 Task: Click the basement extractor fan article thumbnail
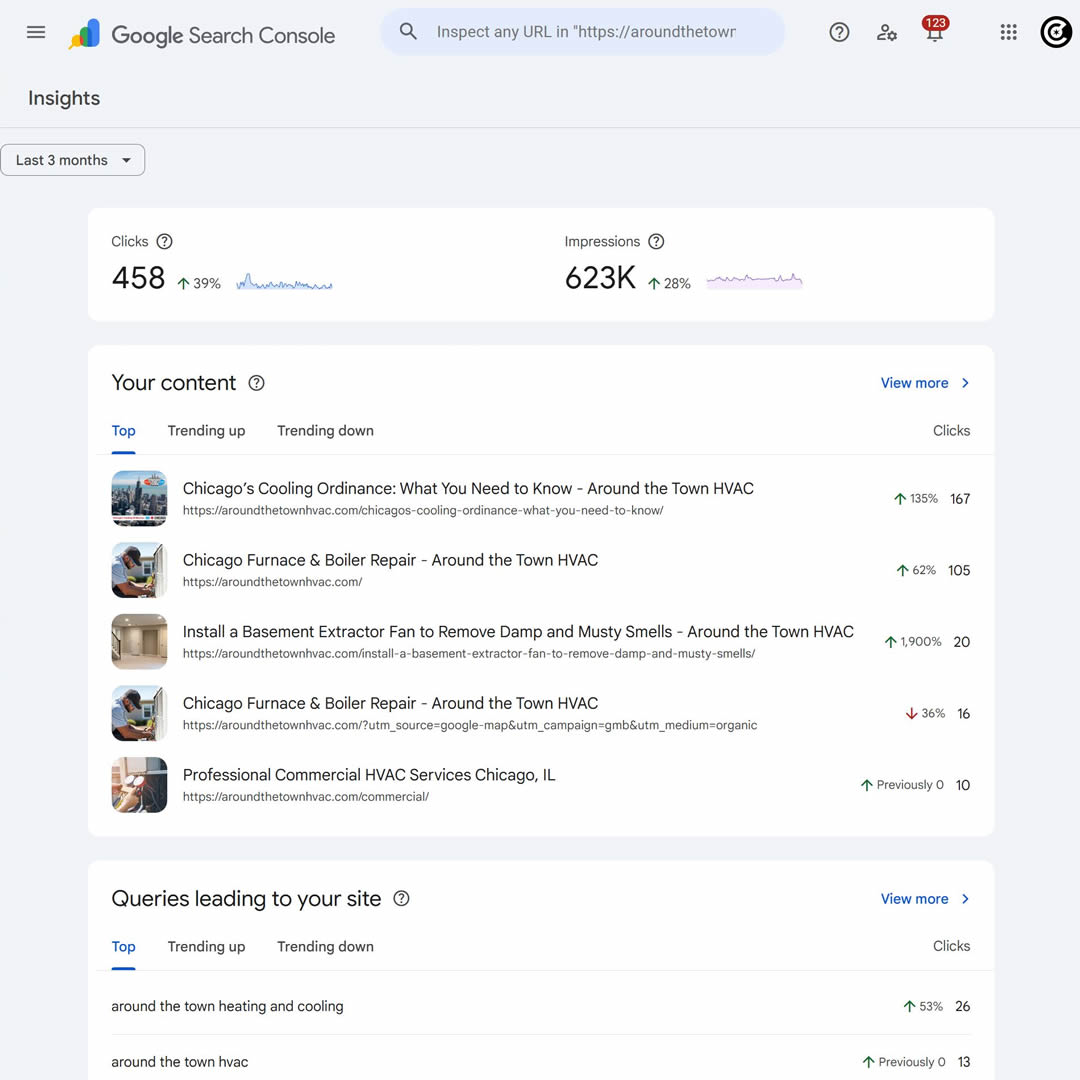(x=139, y=642)
